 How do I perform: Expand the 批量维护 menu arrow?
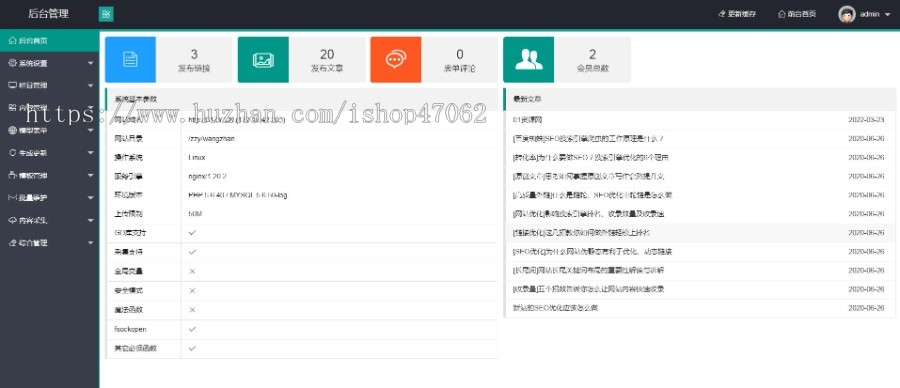(90, 197)
